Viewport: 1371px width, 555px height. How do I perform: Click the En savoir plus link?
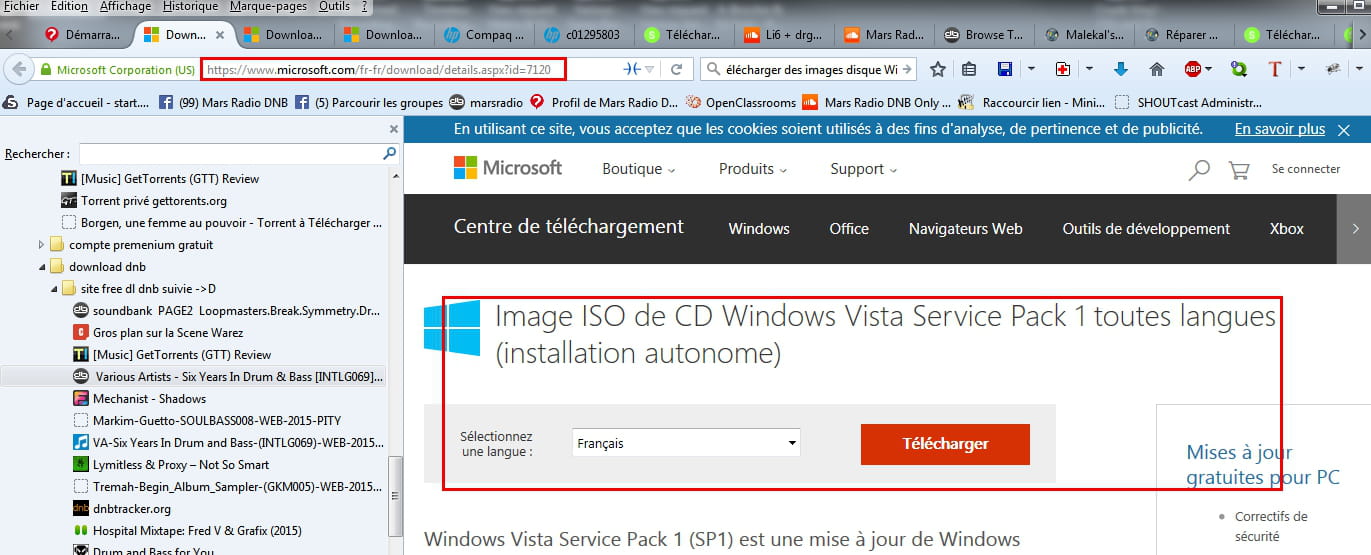click(x=1279, y=130)
